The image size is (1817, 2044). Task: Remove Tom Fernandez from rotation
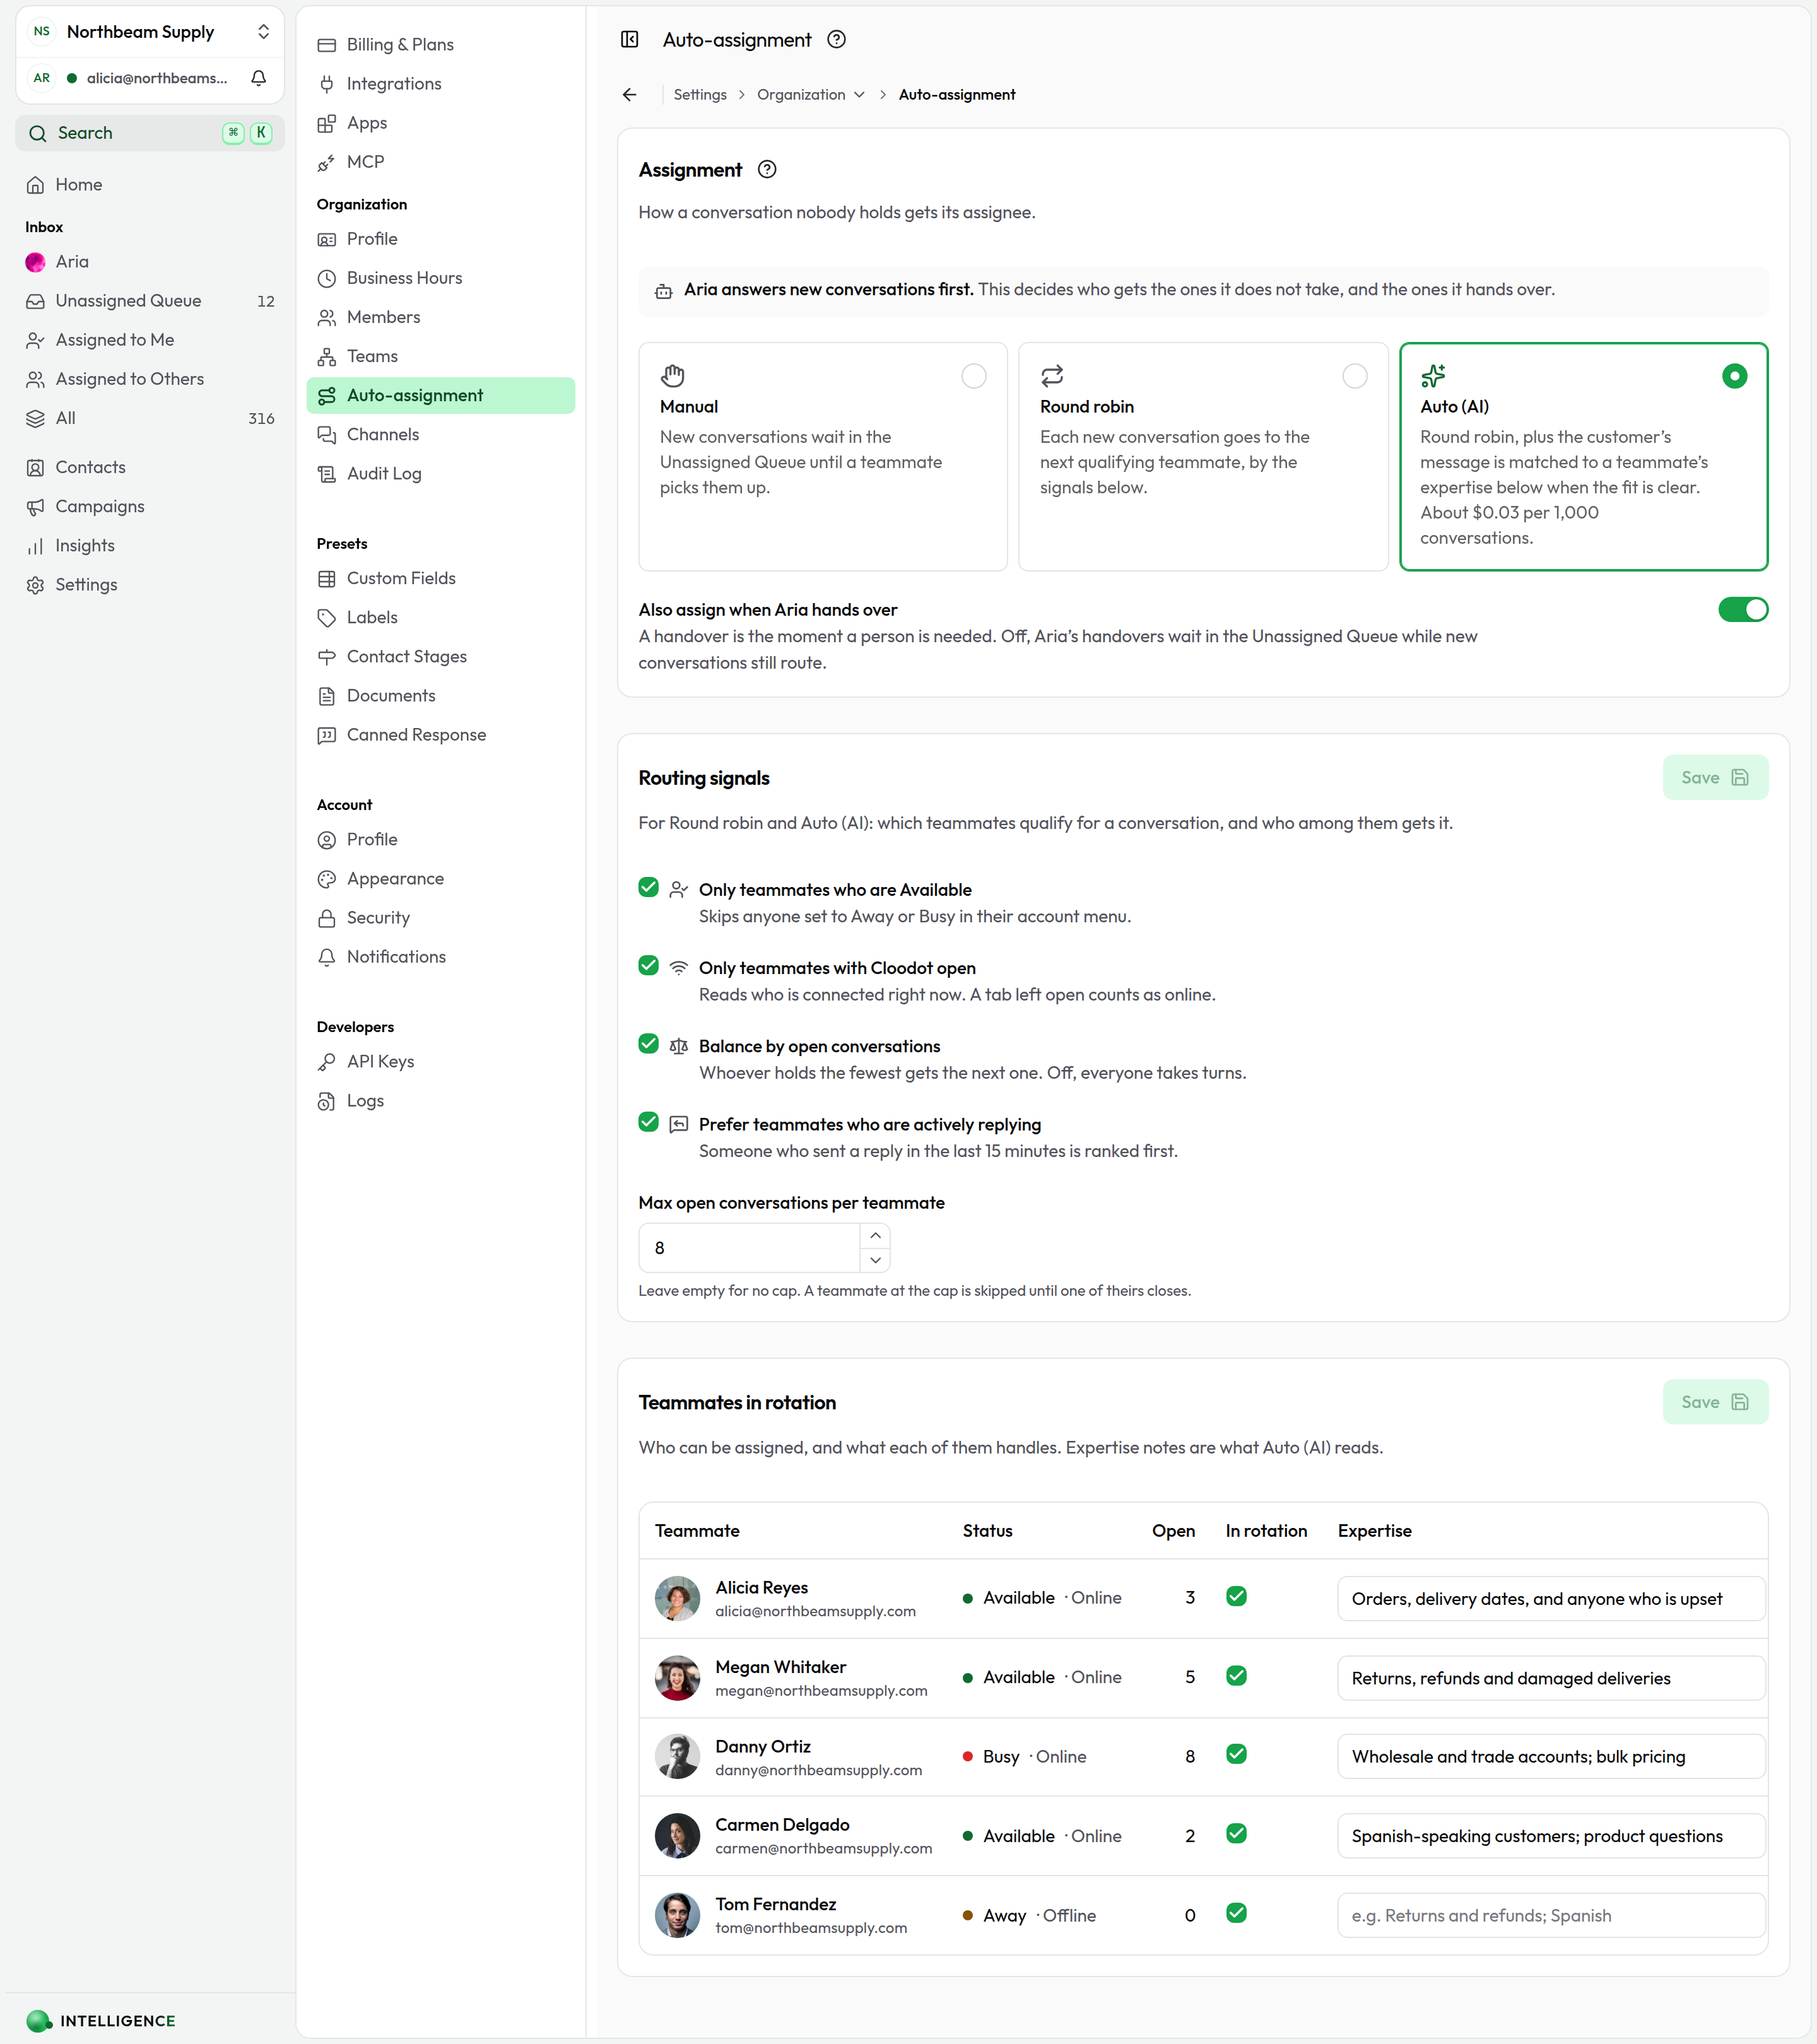1236,1913
